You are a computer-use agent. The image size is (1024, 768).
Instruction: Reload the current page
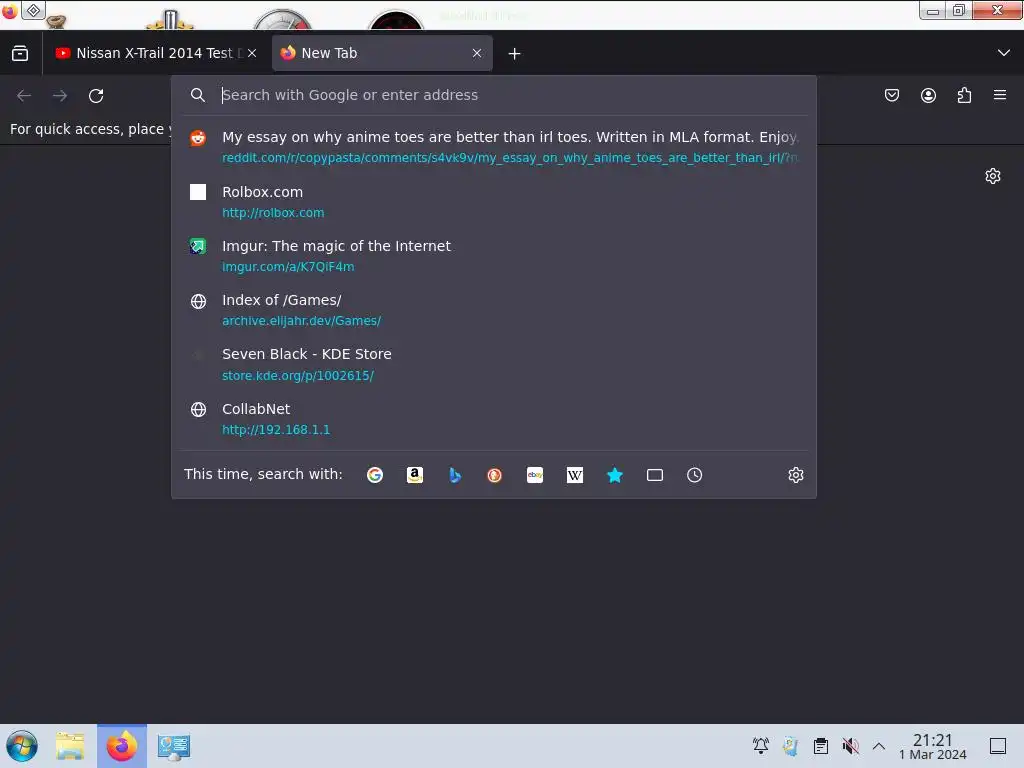click(96, 95)
